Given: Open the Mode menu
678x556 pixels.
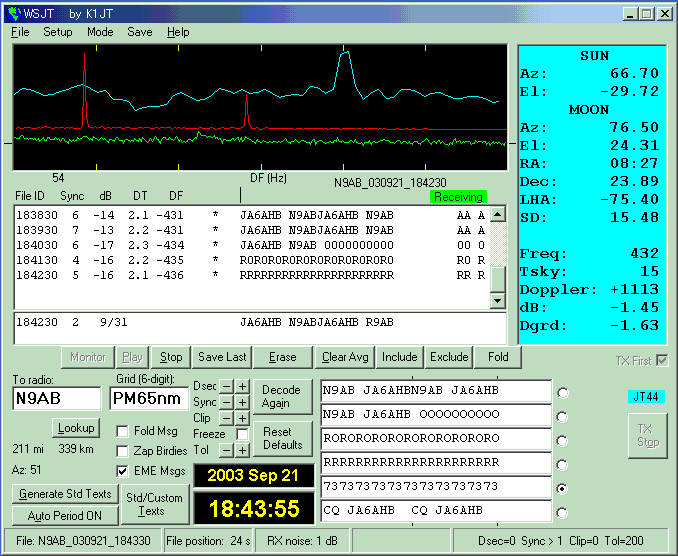Looking at the screenshot, I should tap(100, 32).
